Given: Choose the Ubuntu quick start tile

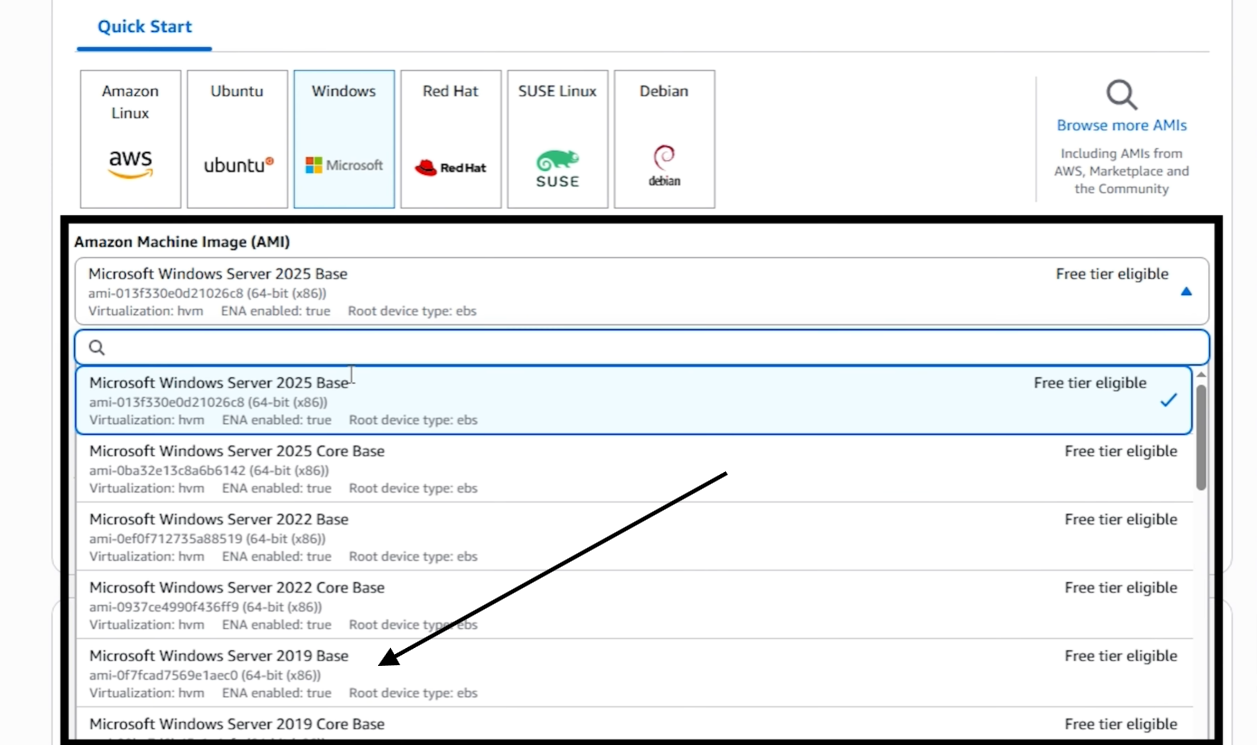Looking at the screenshot, I should (237, 139).
